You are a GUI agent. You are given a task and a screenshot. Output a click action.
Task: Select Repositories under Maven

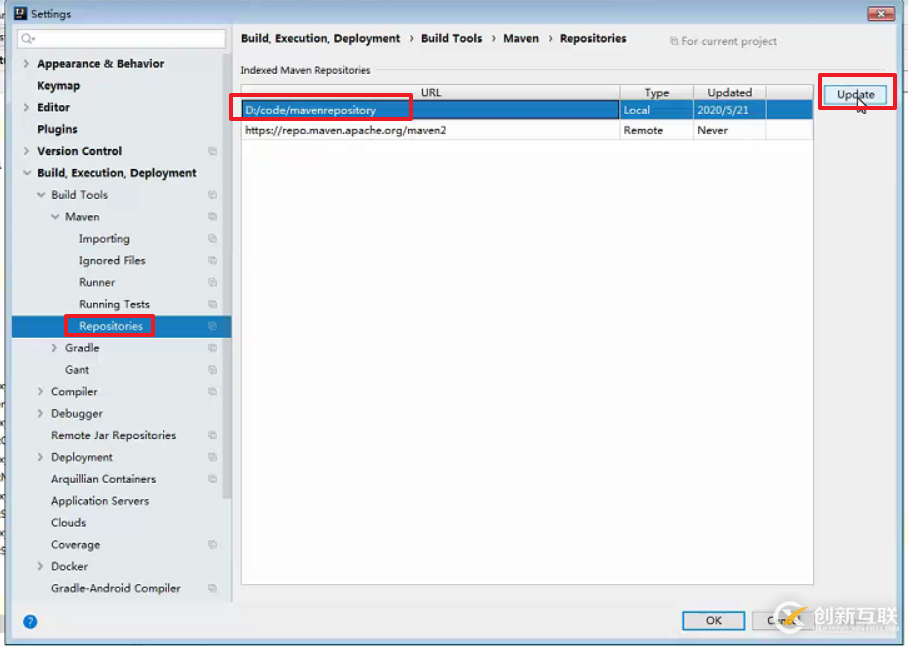pyautogui.click(x=111, y=326)
